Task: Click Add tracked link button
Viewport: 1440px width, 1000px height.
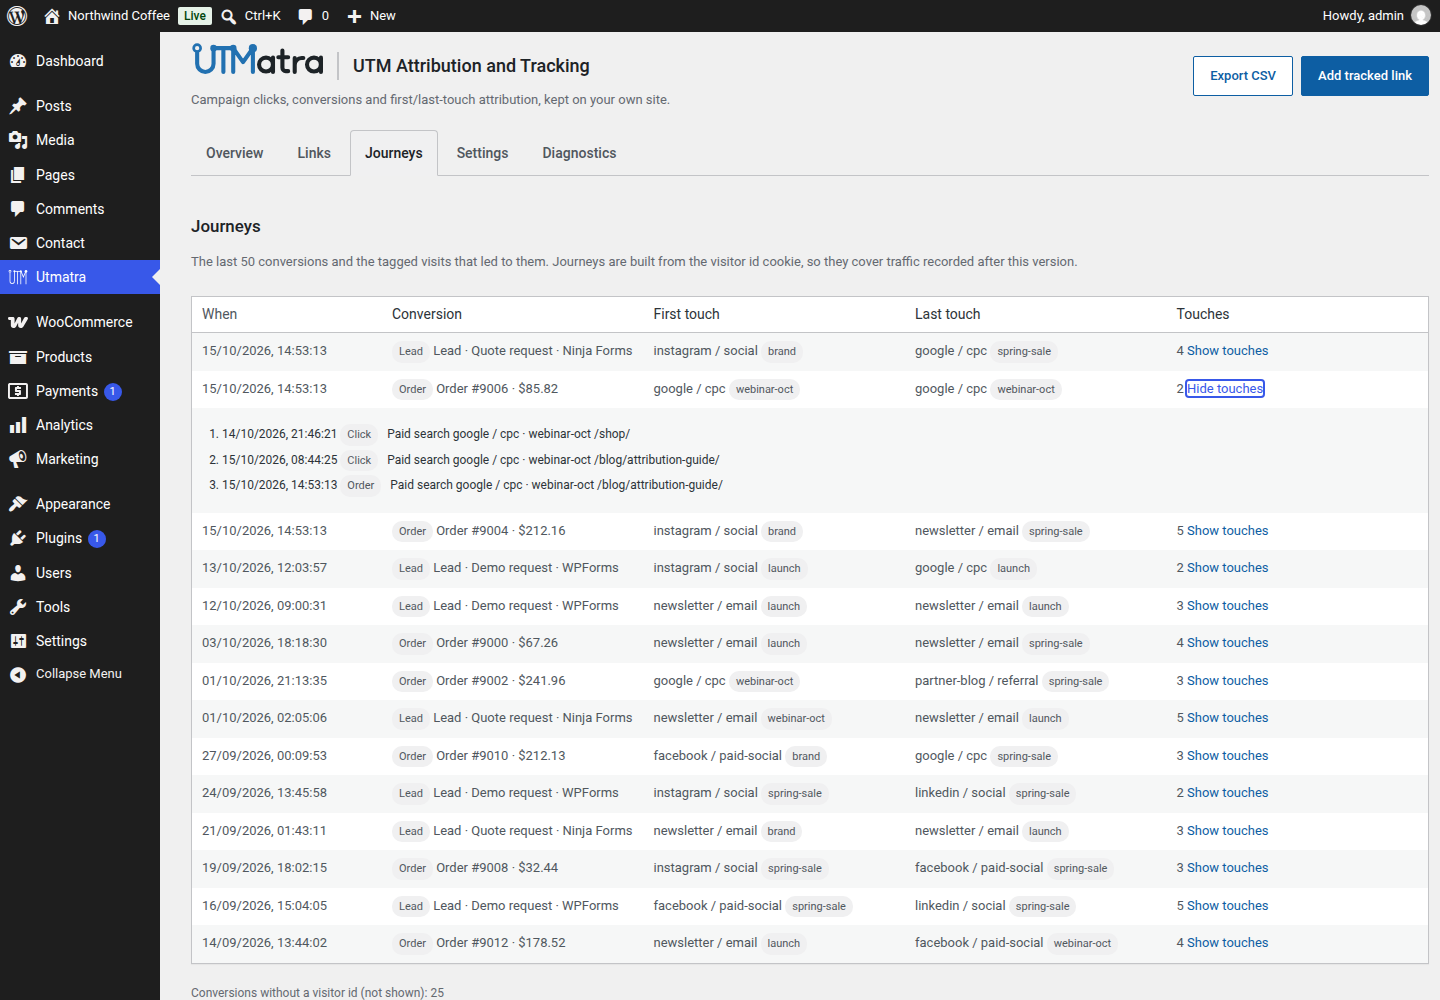Action: click(x=1365, y=76)
